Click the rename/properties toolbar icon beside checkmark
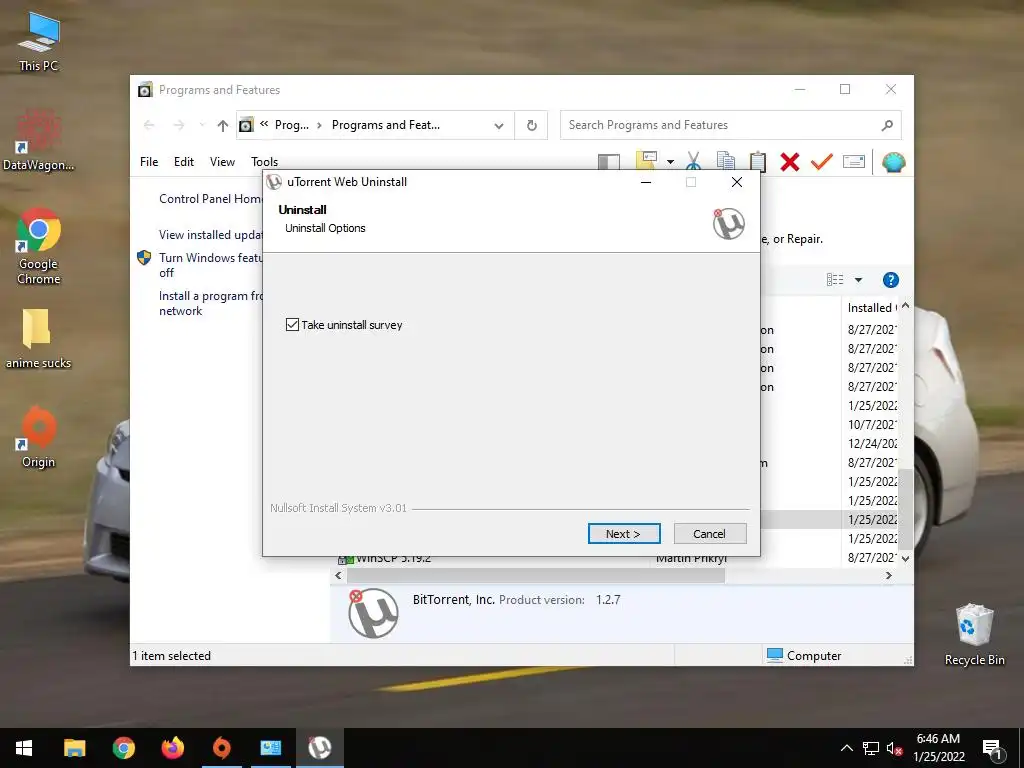 pyautogui.click(x=854, y=161)
